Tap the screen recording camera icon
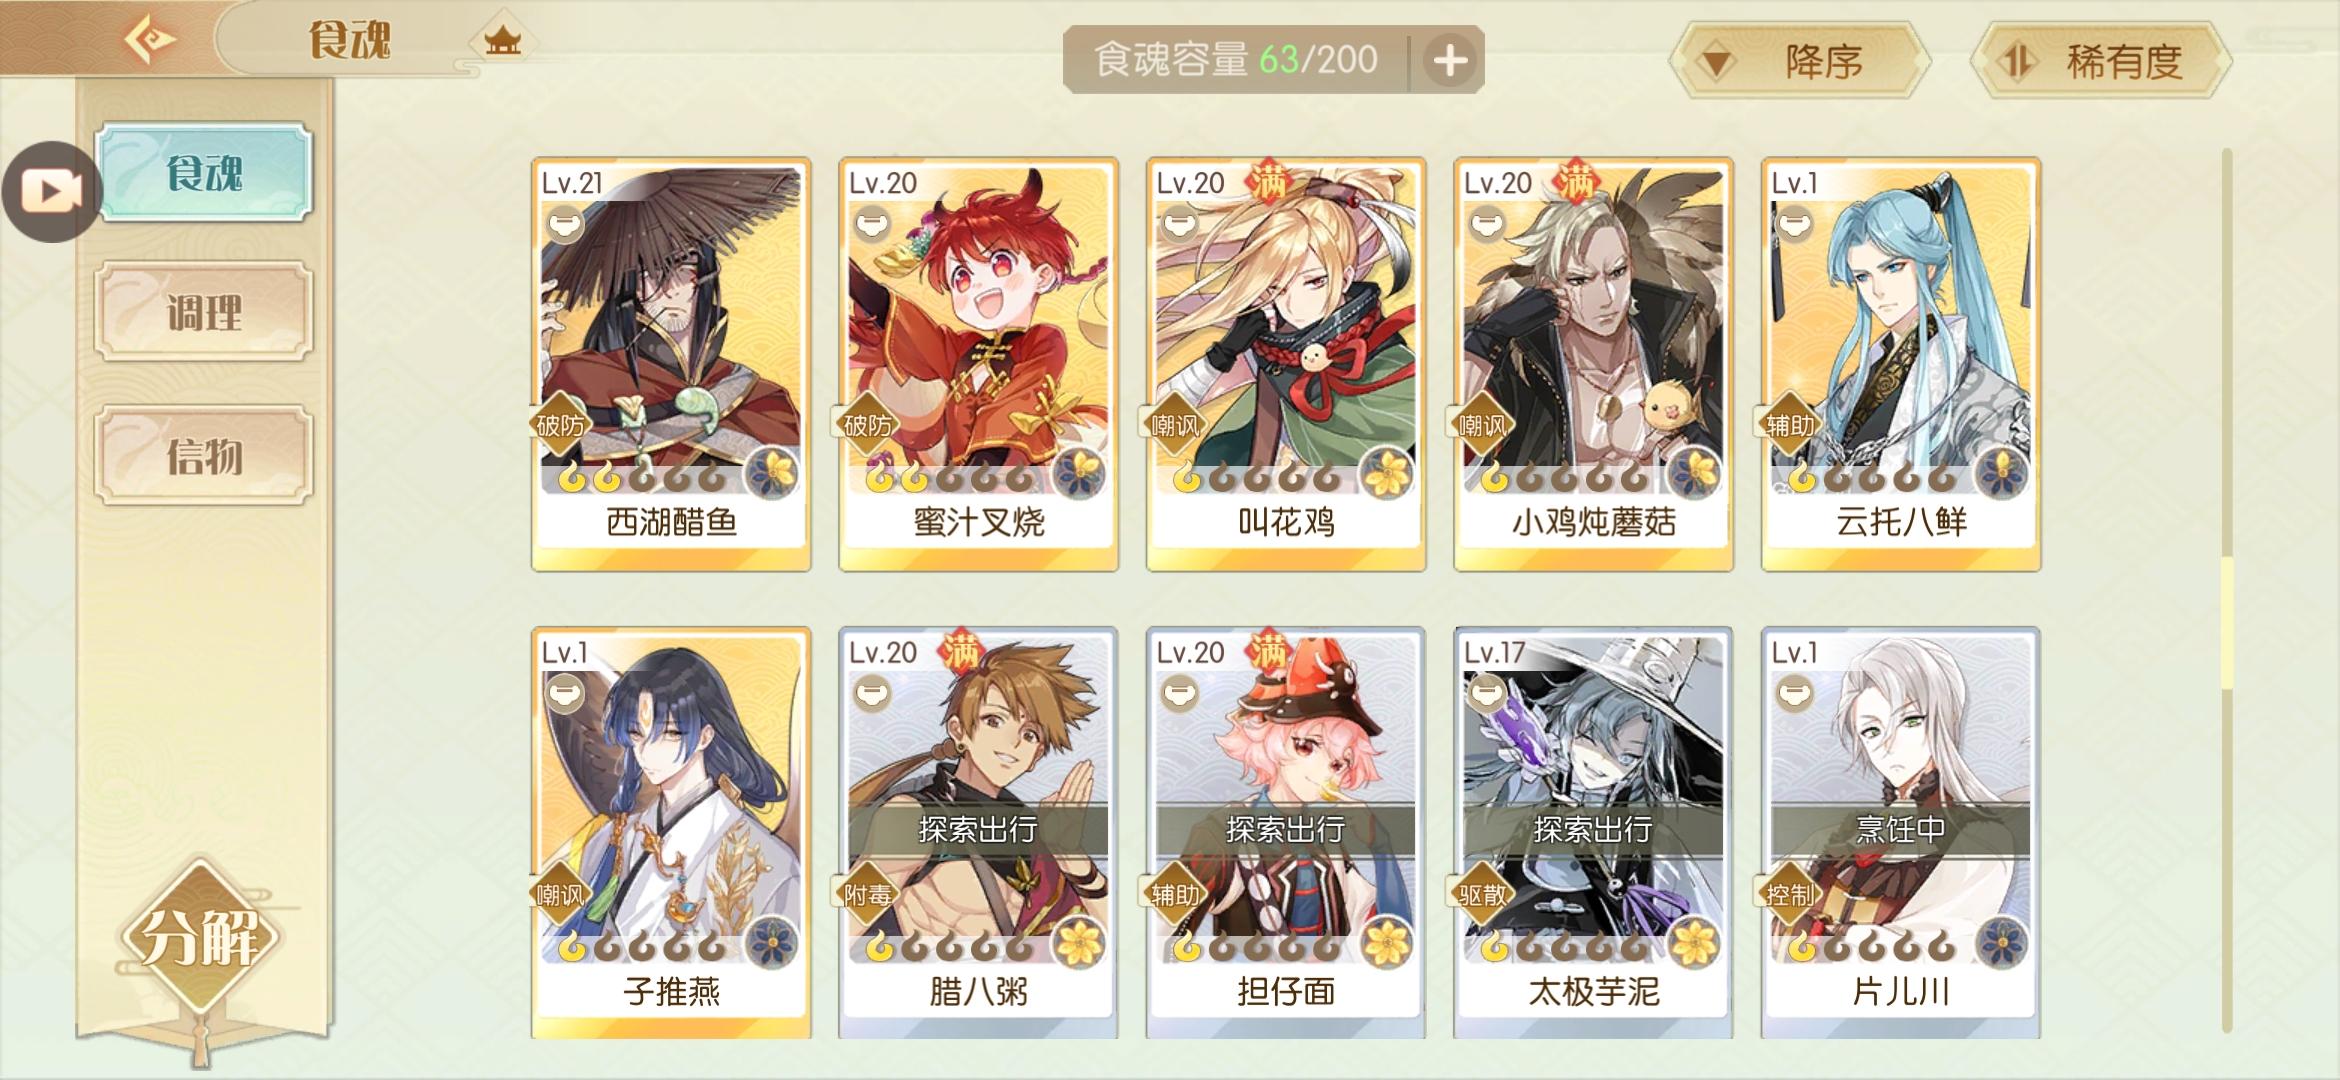 (x=52, y=191)
